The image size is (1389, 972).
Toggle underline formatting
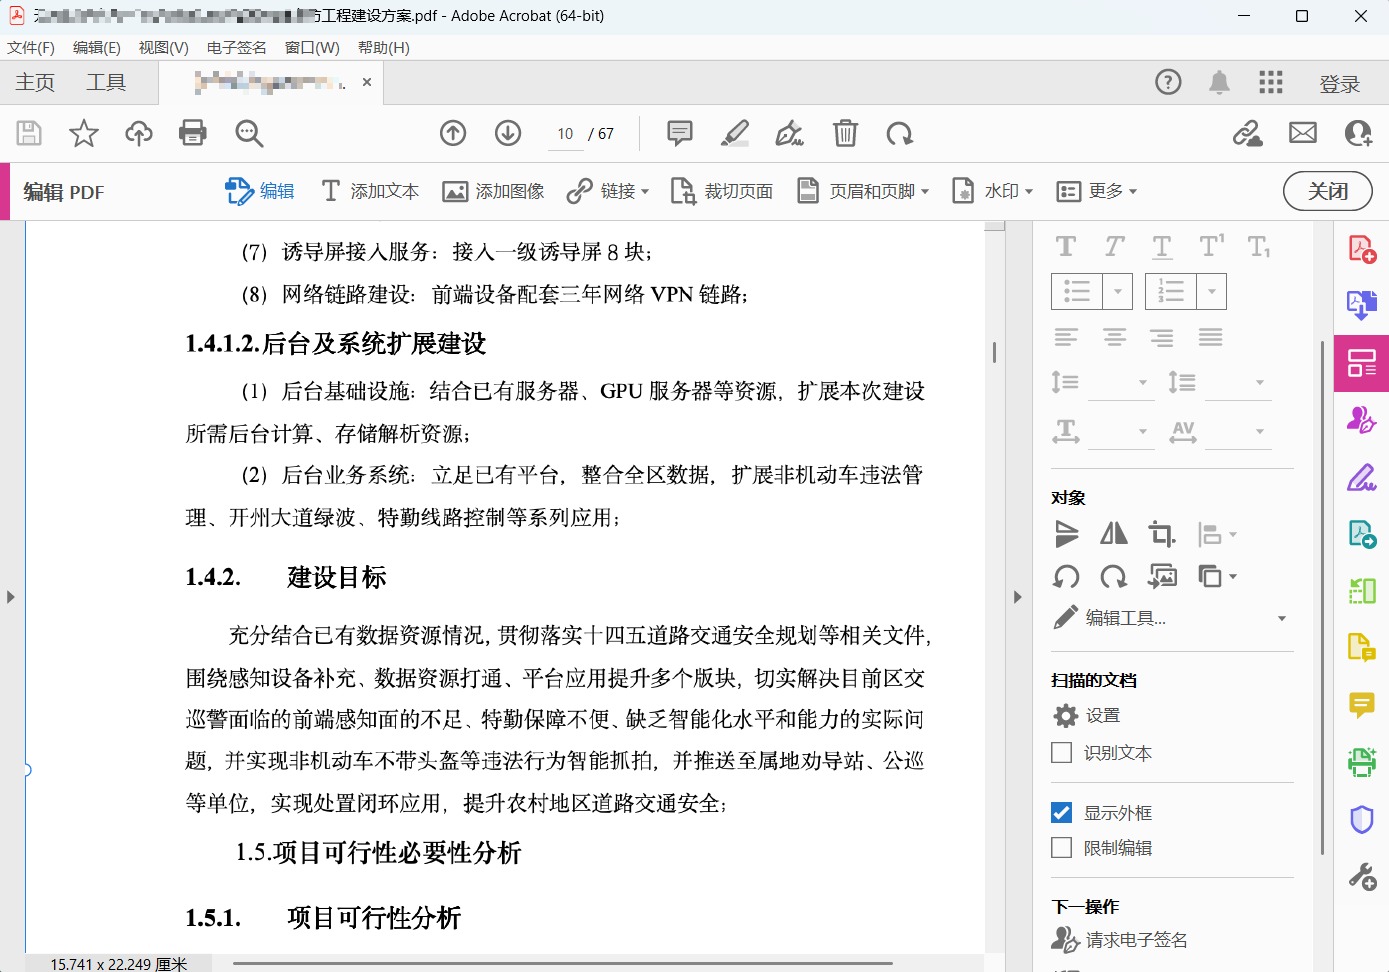pyautogui.click(x=1161, y=245)
